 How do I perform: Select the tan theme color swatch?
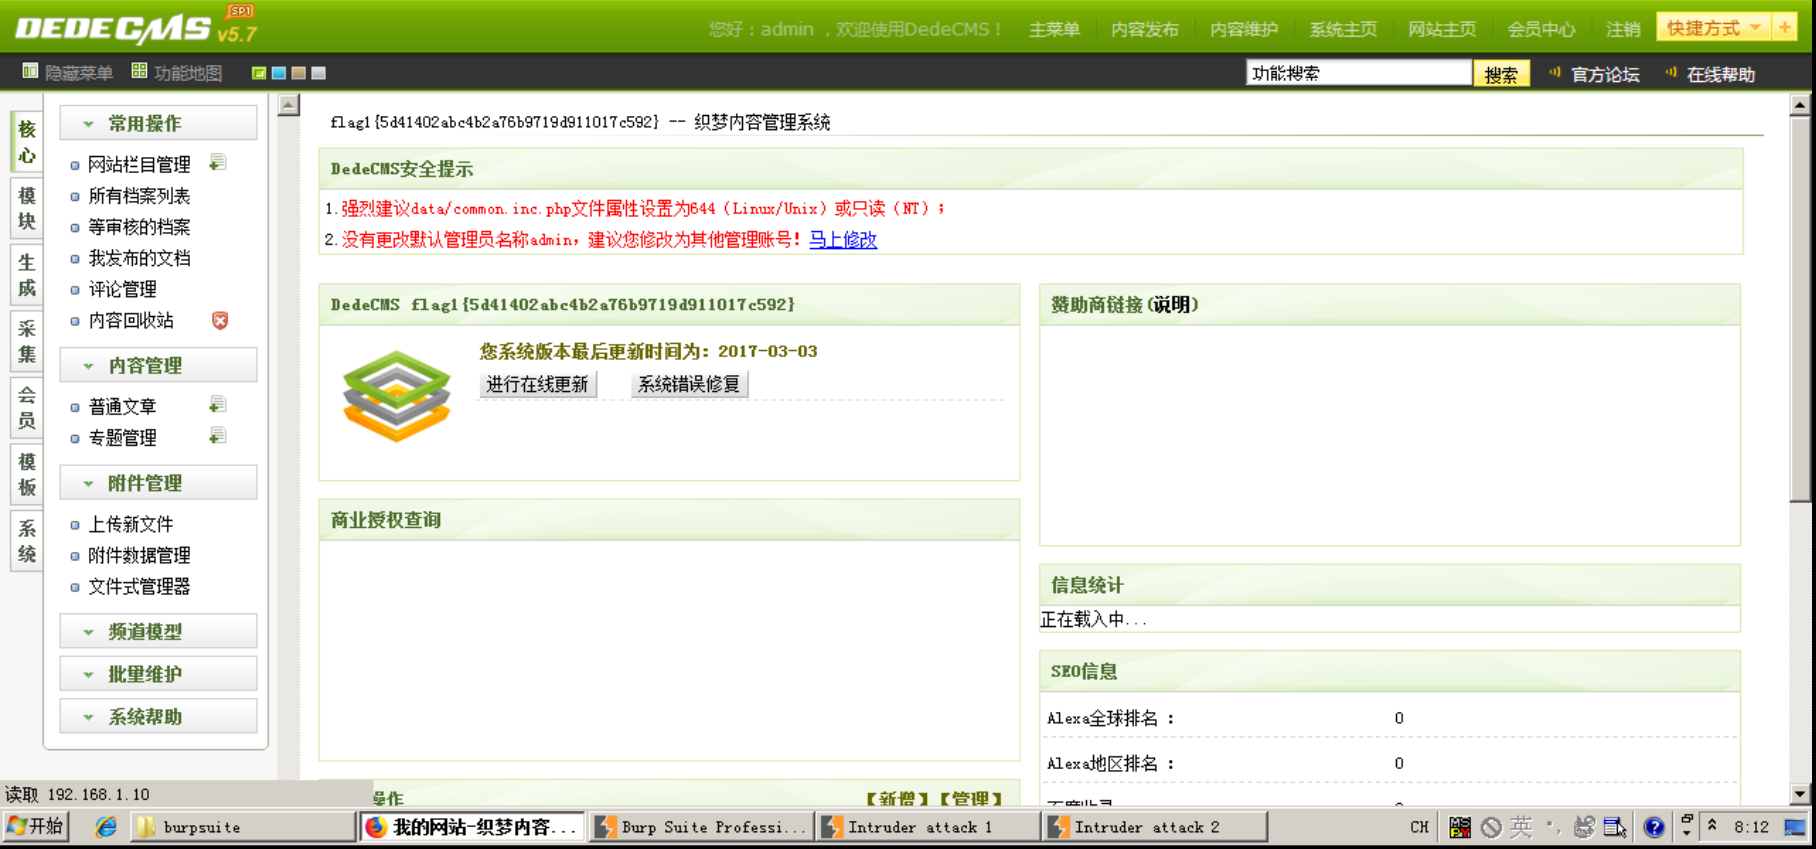(x=298, y=73)
